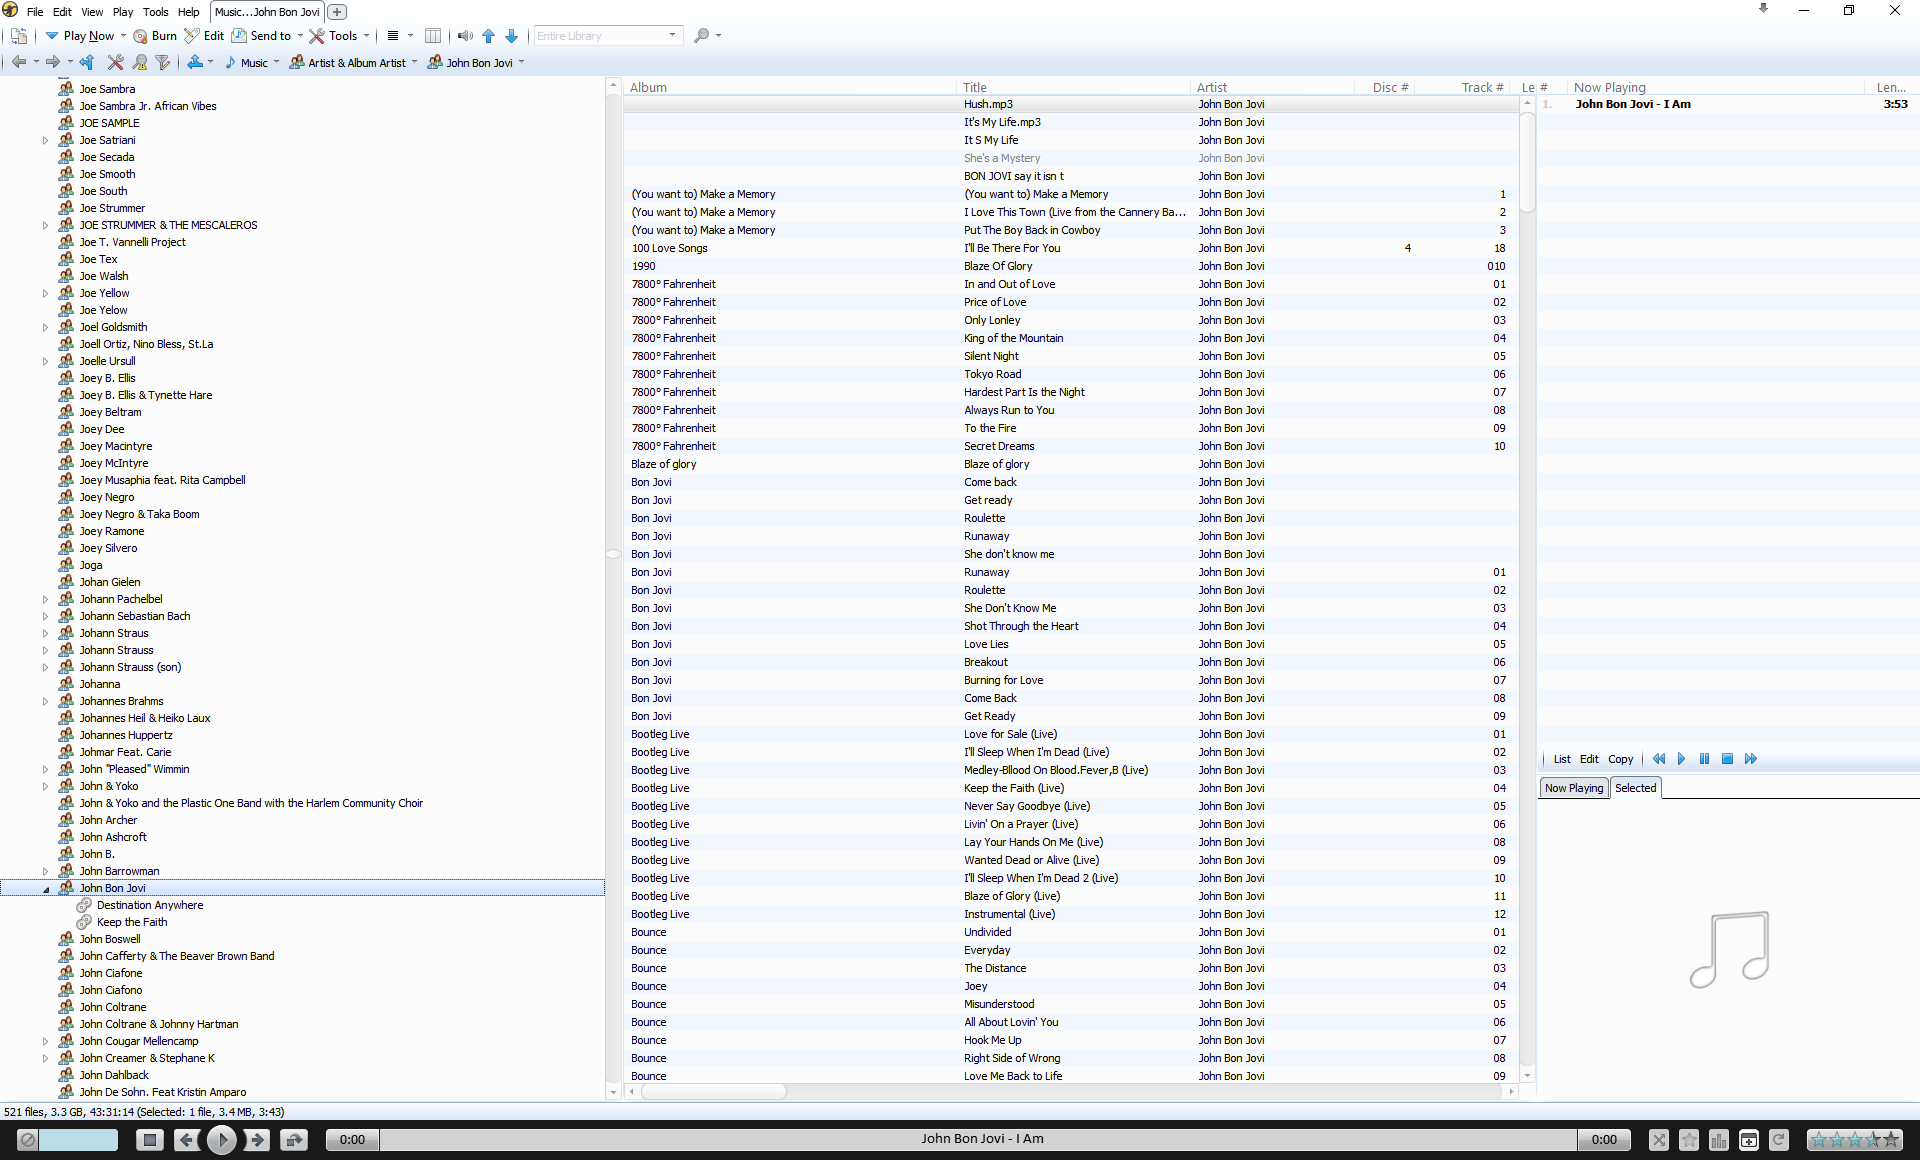Click the blue move-up arrow icon

point(489,36)
